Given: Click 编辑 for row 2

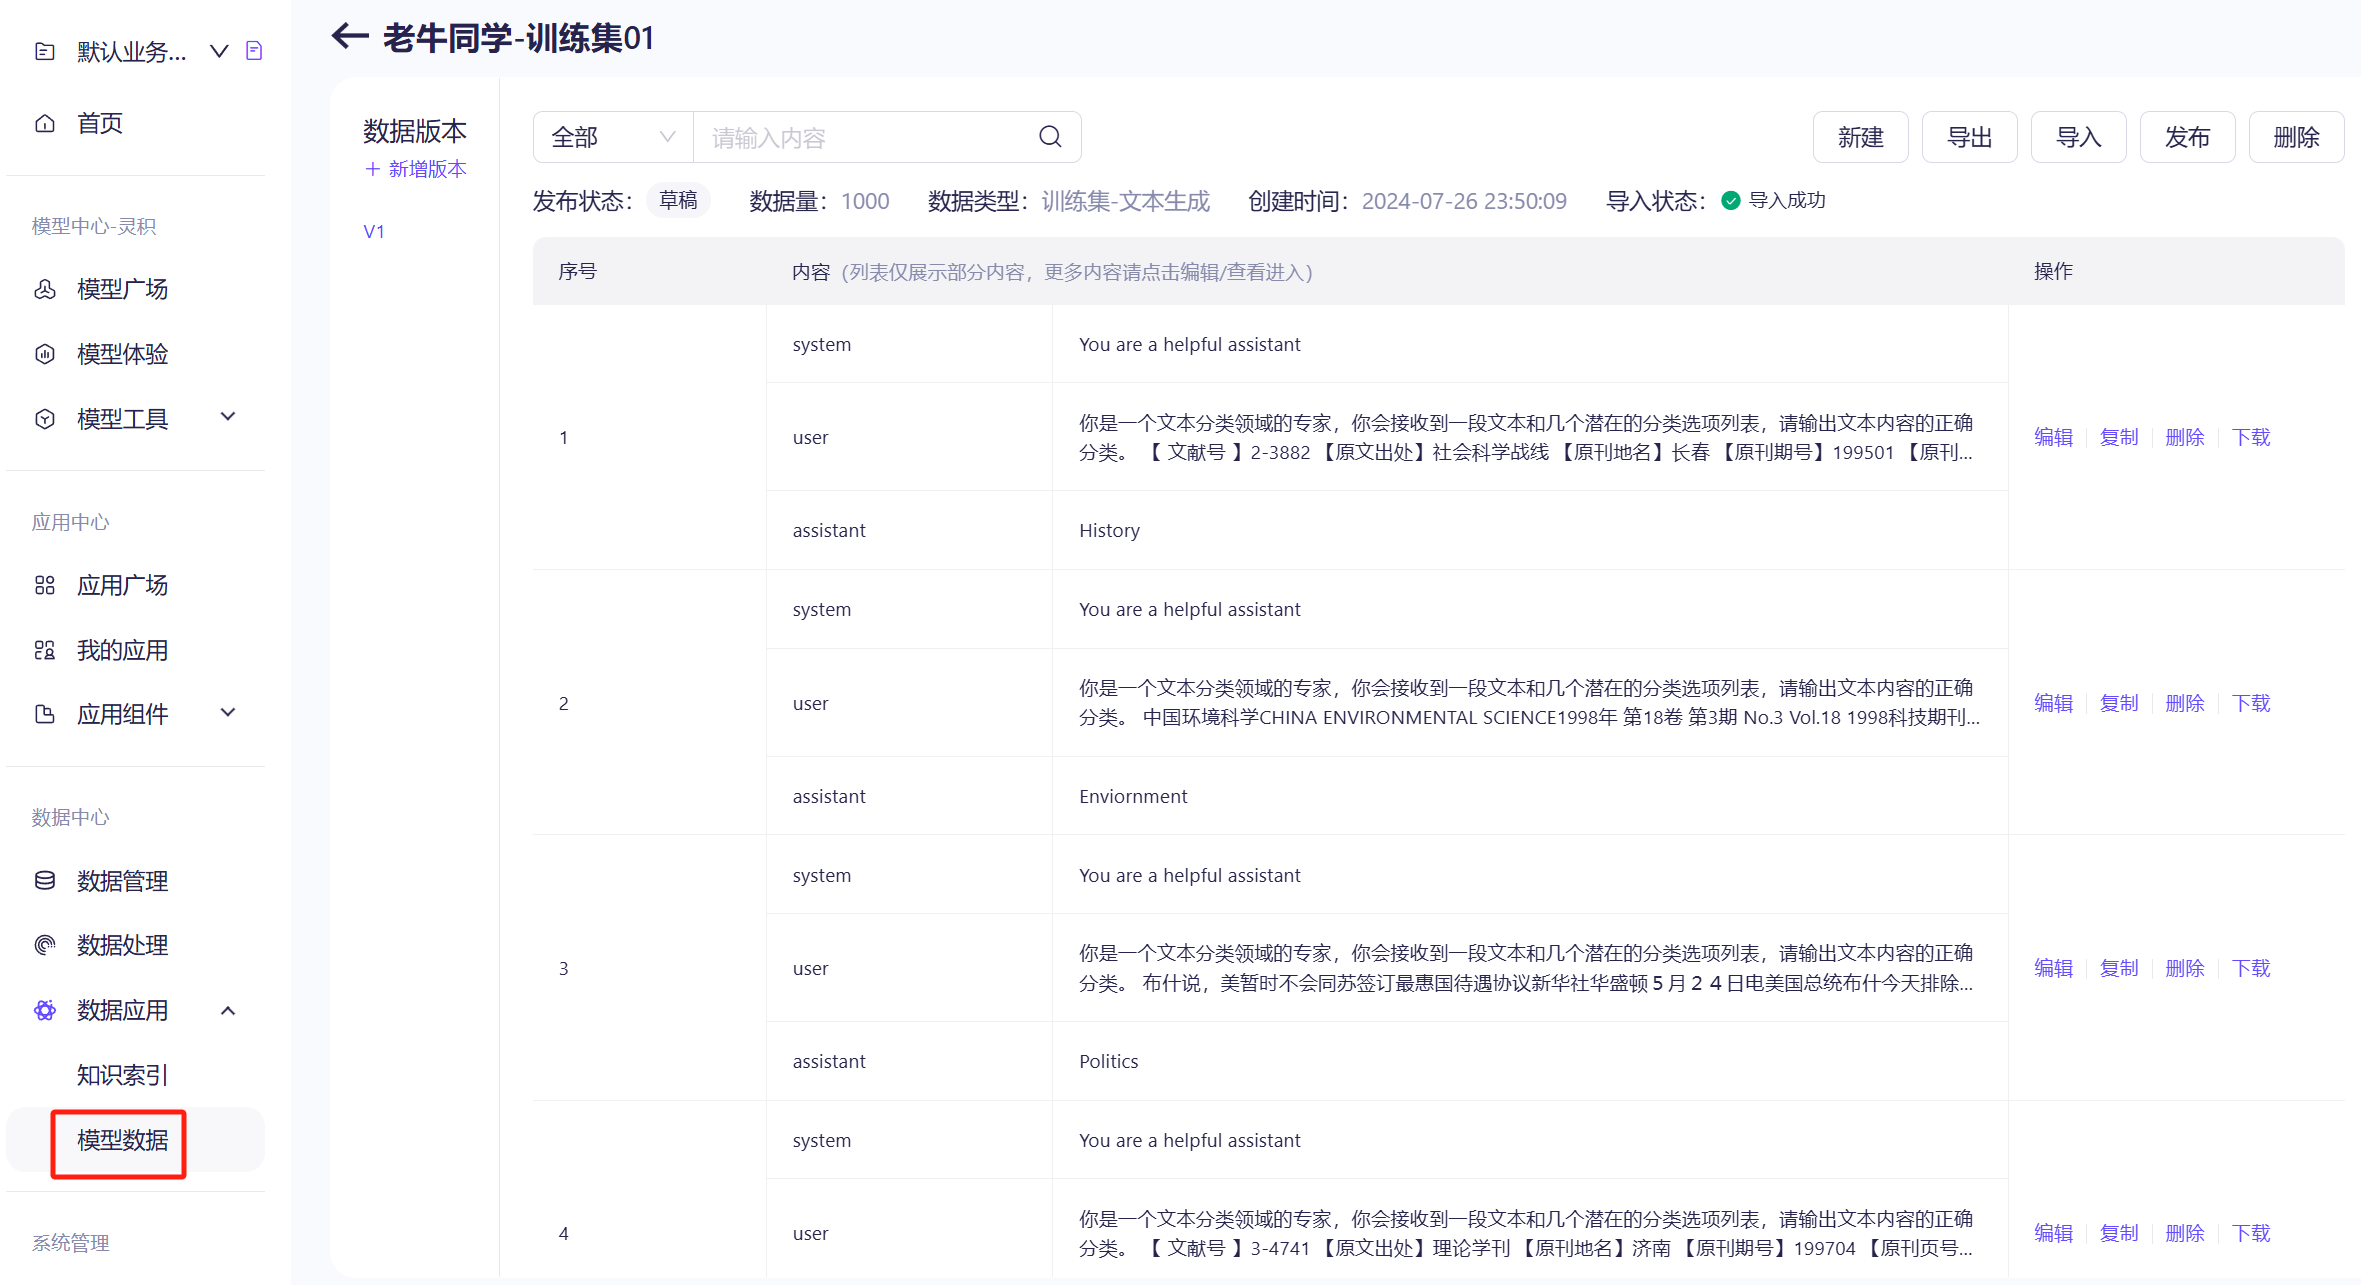Looking at the screenshot, I should pyautogui.click(x=2053, y=703).
